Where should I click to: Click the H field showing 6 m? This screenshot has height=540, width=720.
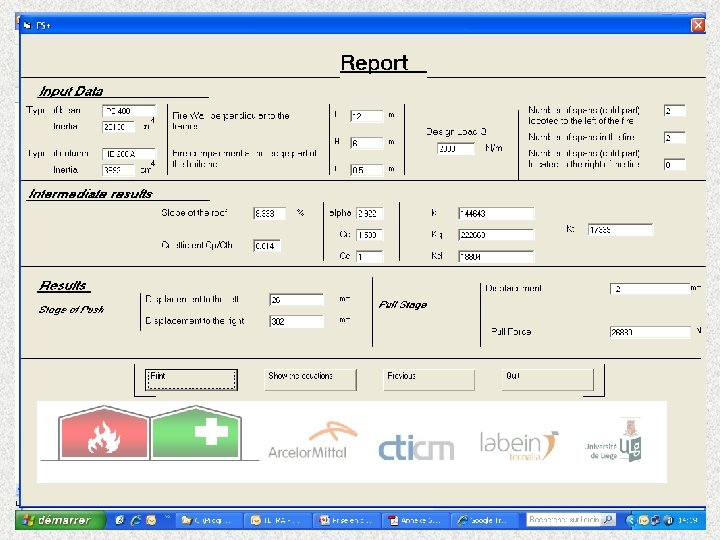pos(366,143)
